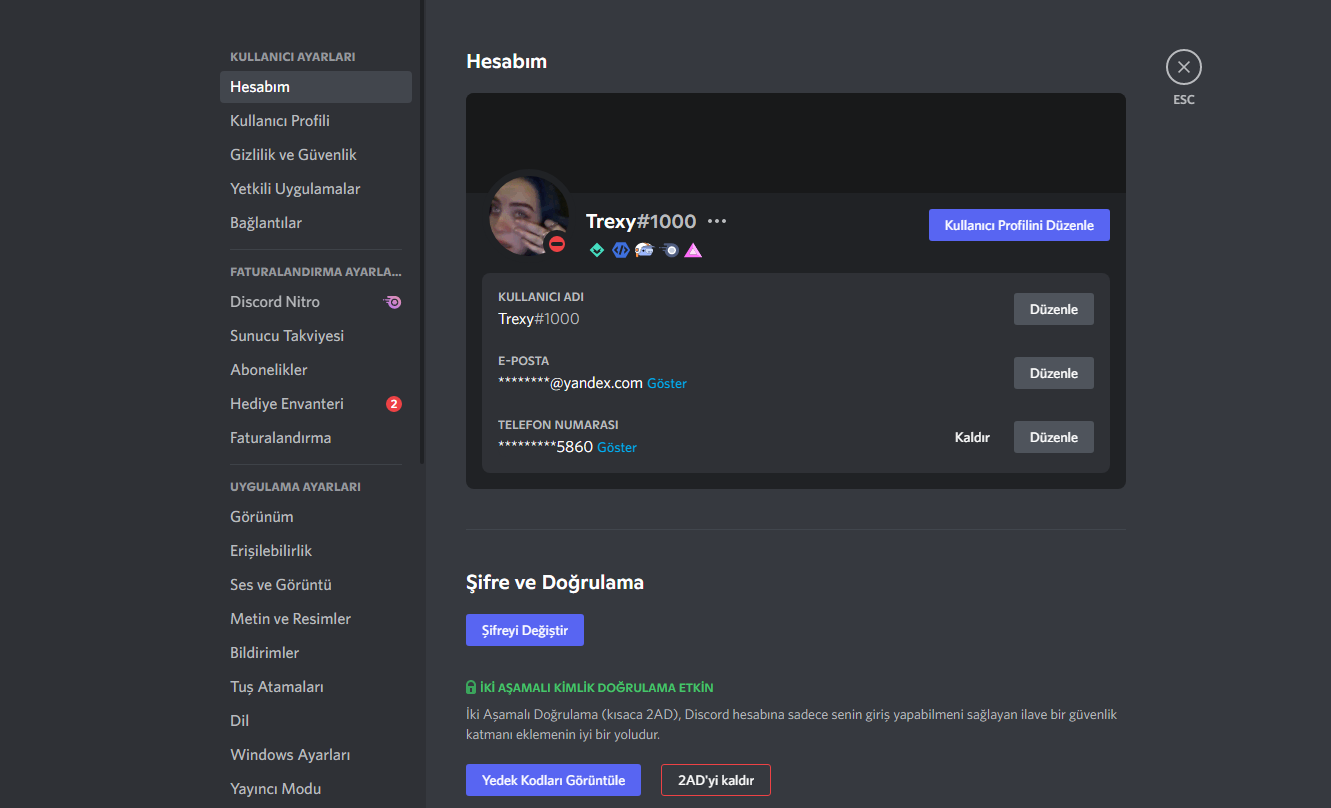Click the Trexy#1000 name in profile header
This screenshot has width=1331, height=808.
(x=641, y=222)
